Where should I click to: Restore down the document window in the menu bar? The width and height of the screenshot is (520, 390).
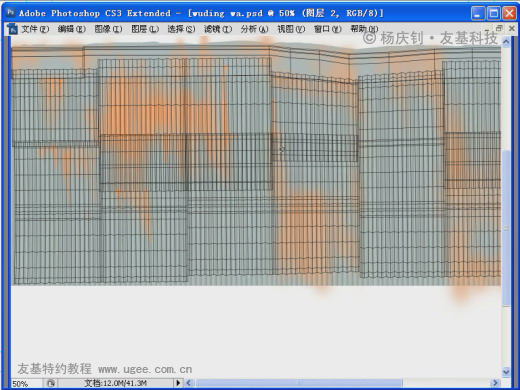coord(499,29)
